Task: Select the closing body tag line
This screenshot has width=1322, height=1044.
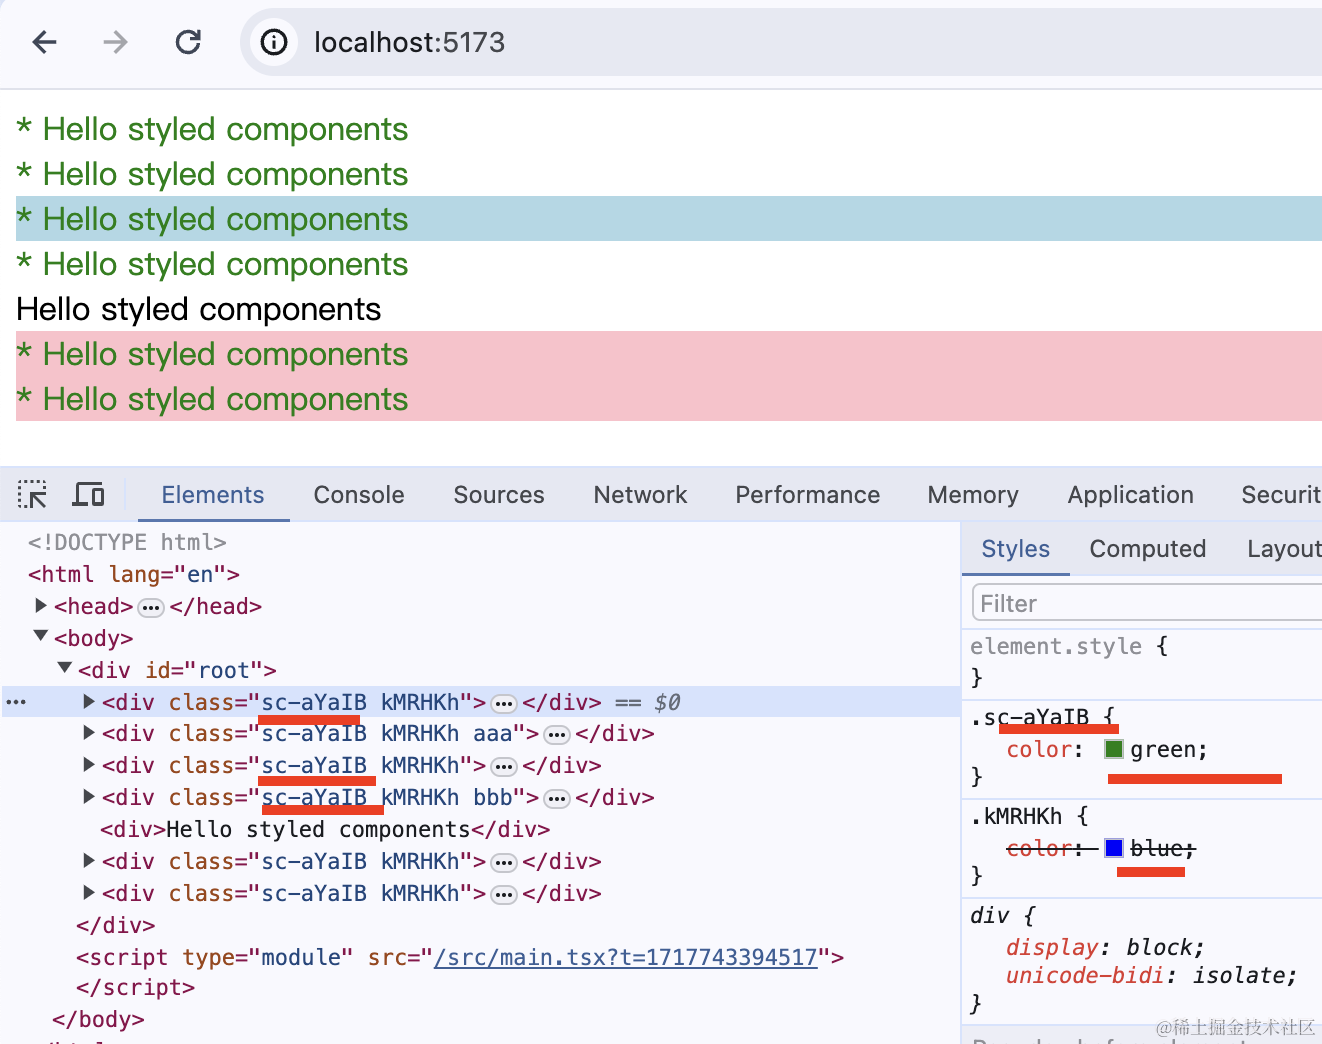Action: tap(98, 1019)
